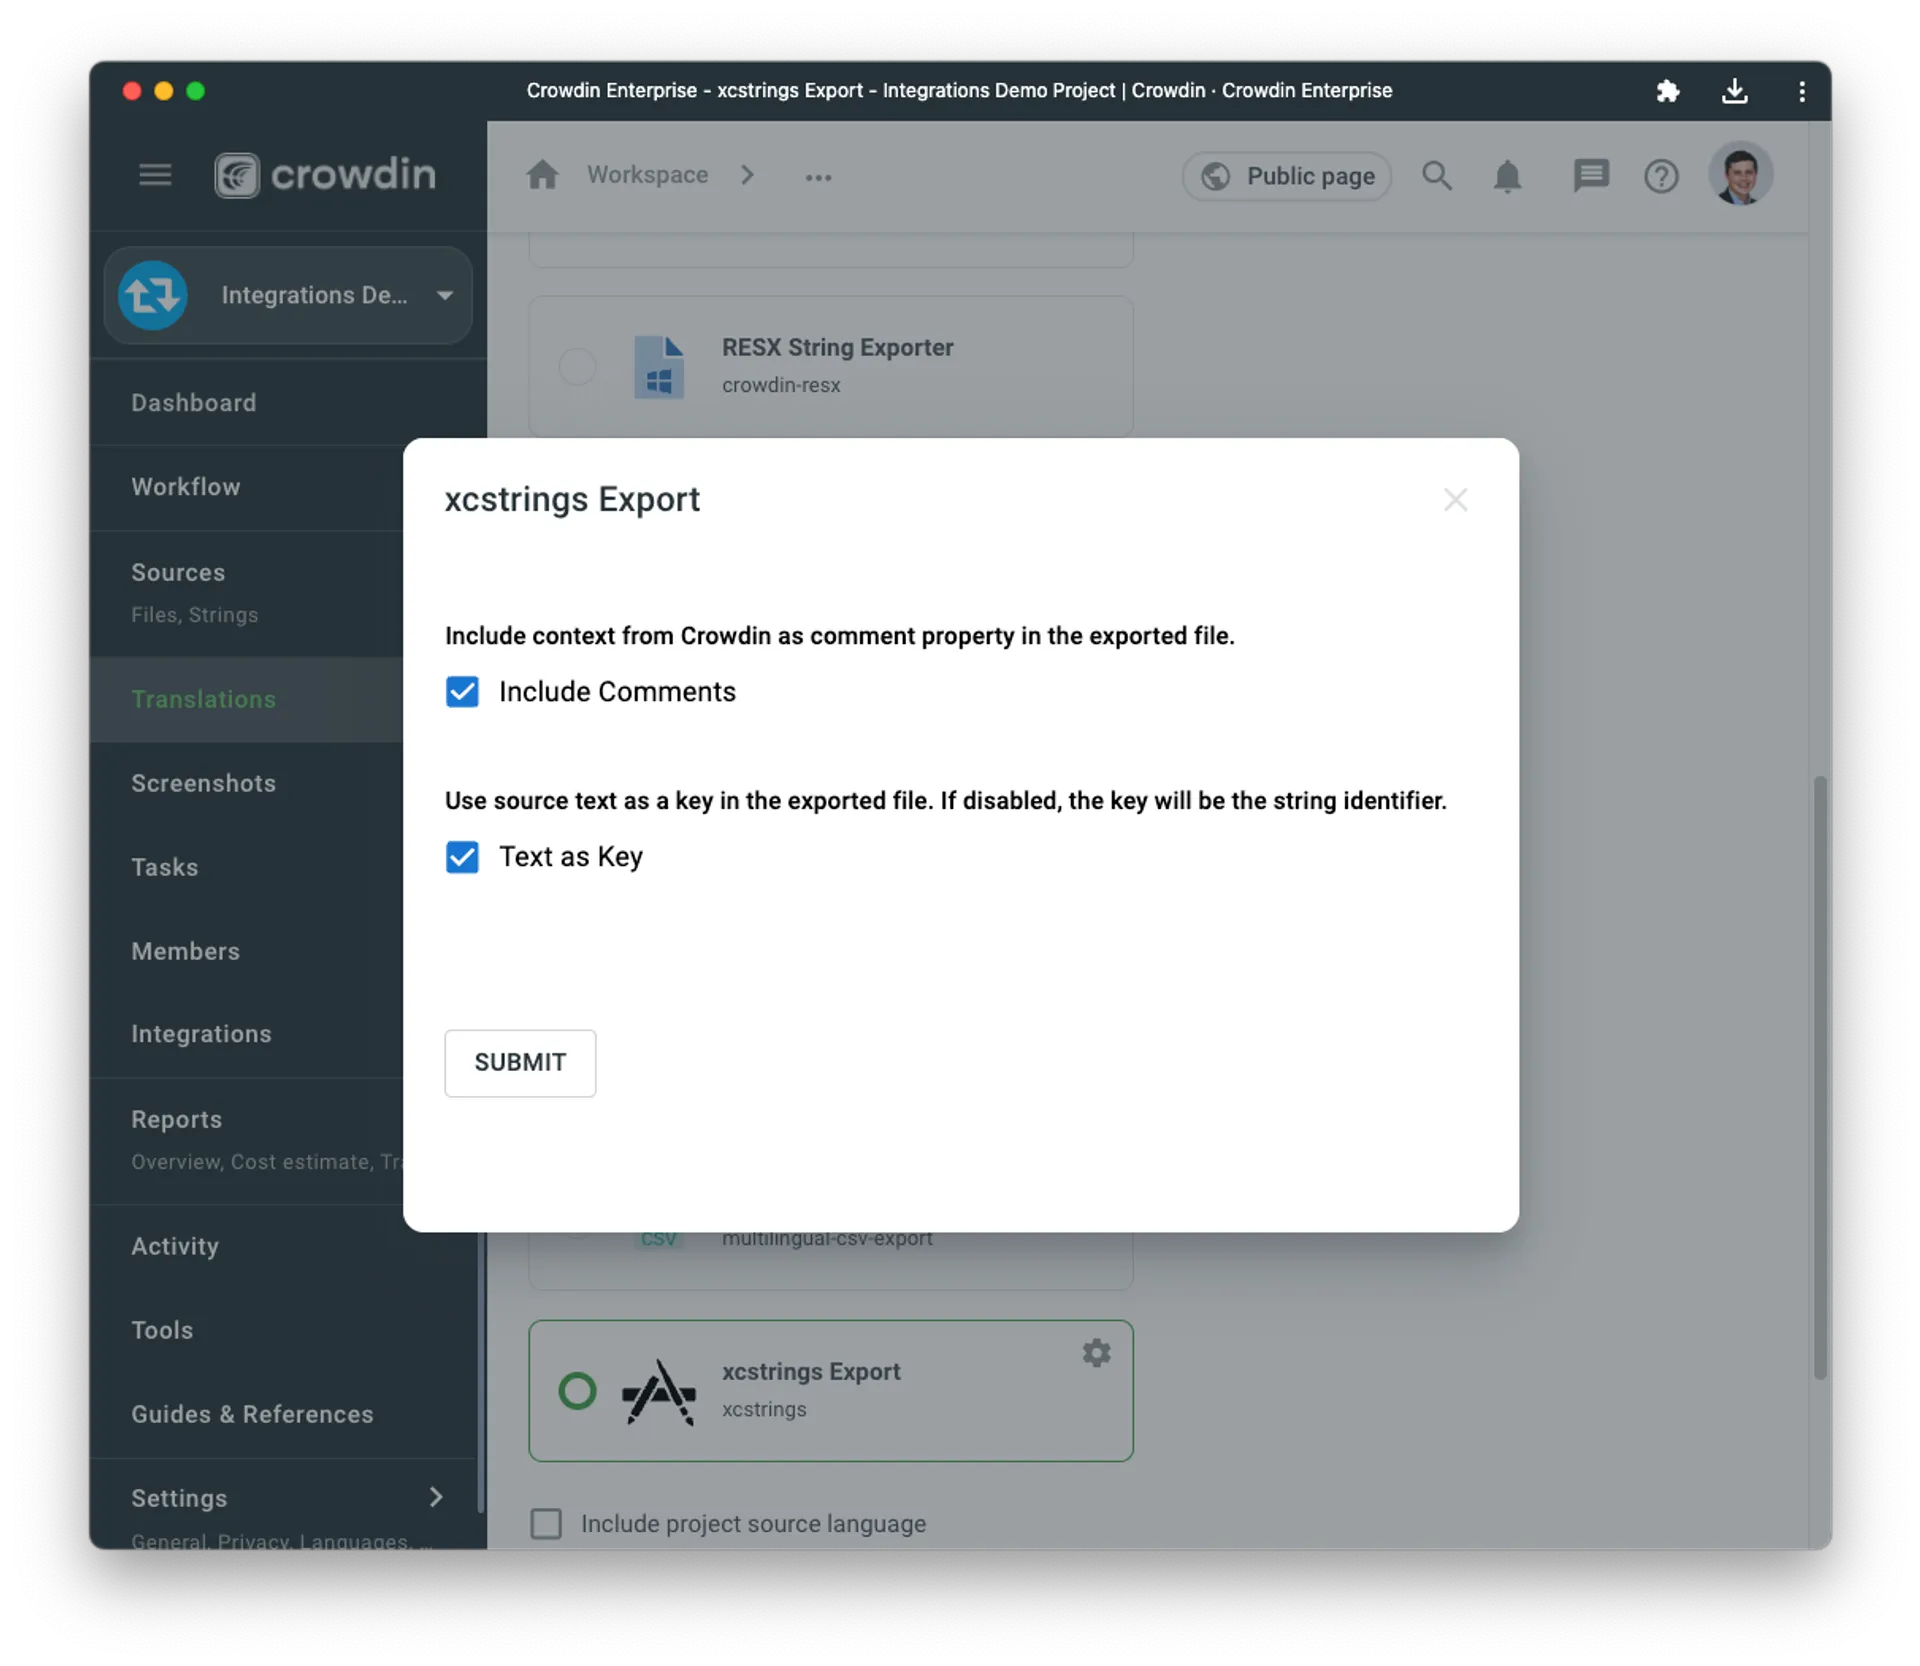1920x1666 pixels.
Task: Open the user profile avatar
Action: pyautogui.click(x=1740, y=174)
